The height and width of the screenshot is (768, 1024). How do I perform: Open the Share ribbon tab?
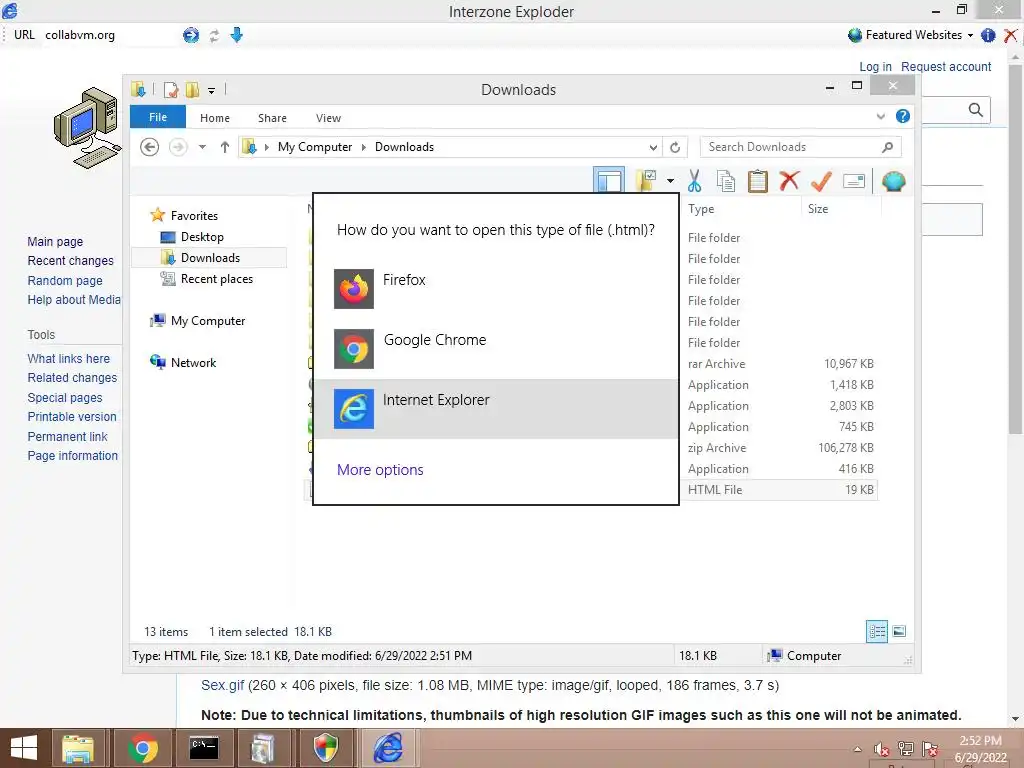(x=272, y=118)
